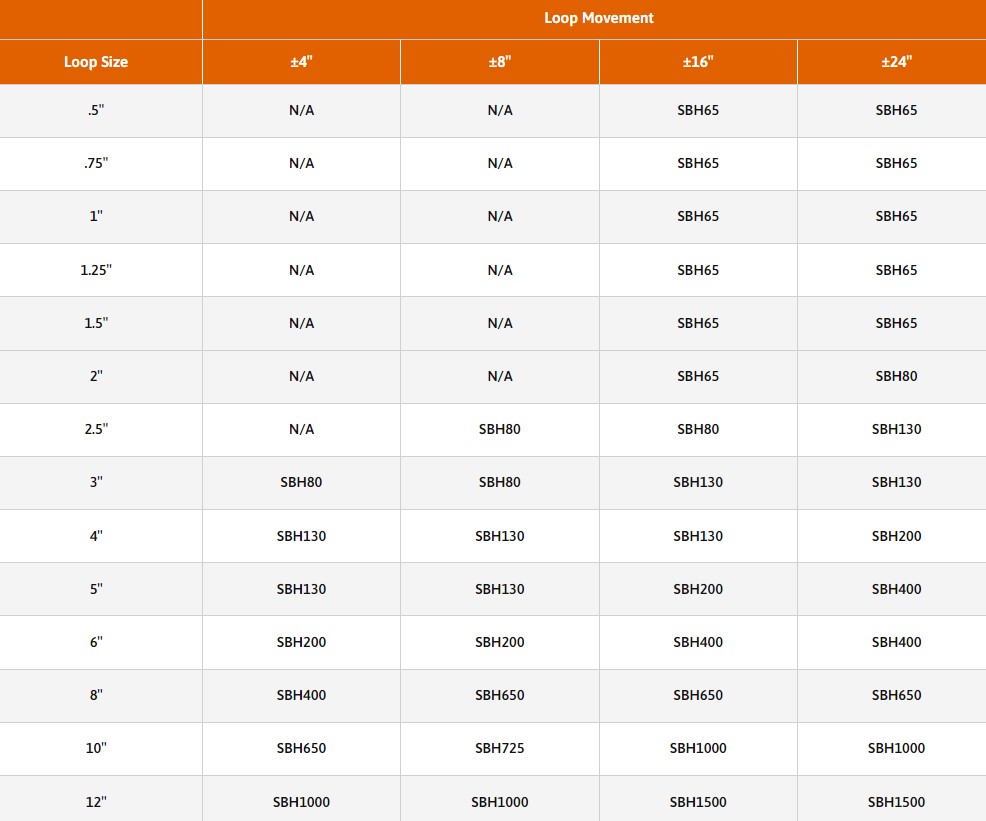Viewport: 986px width, 821px height.
Task: Select the Loop Size column header
Action: click(96, 62)
